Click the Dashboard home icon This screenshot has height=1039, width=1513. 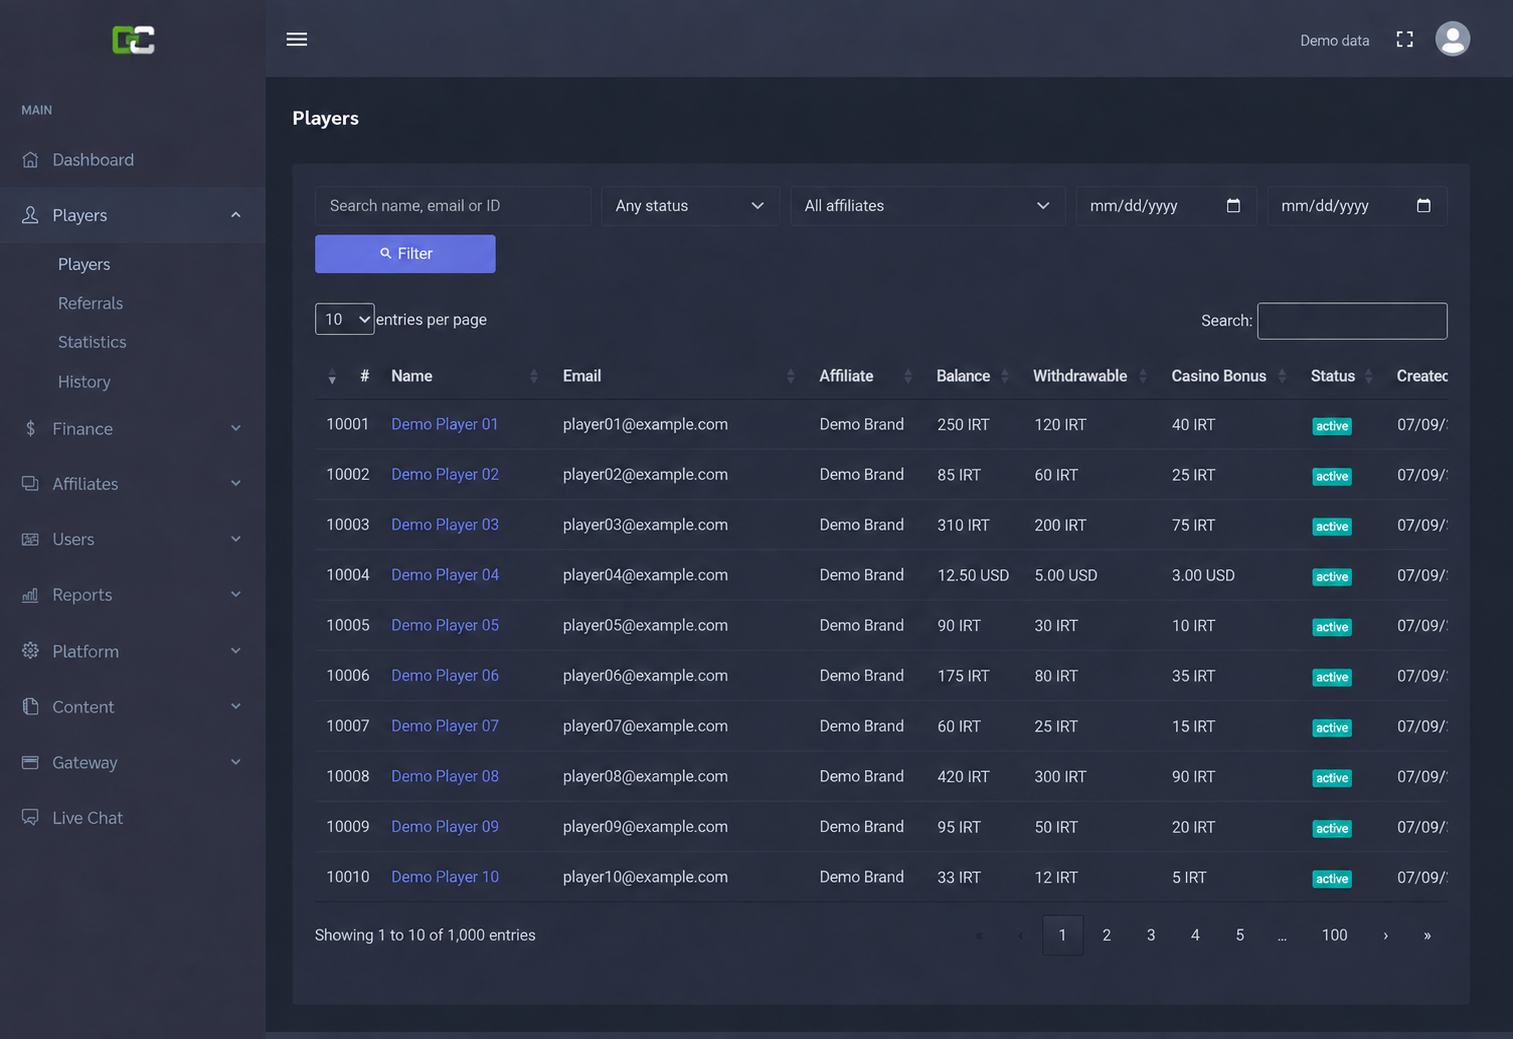(30, 160)
